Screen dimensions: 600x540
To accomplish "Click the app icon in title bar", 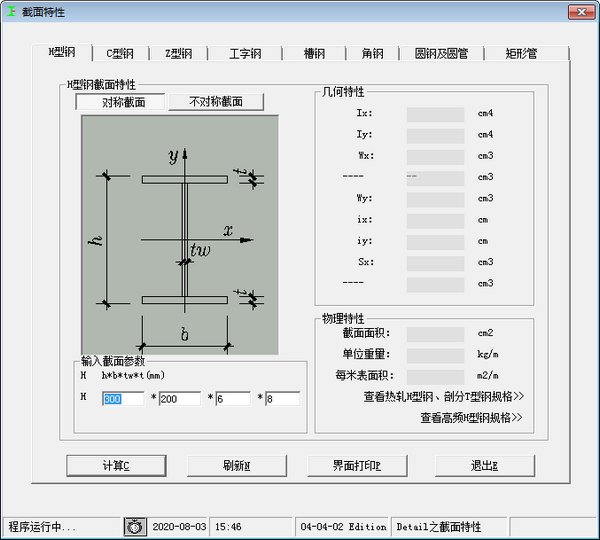I will click(x=11, y=11).
